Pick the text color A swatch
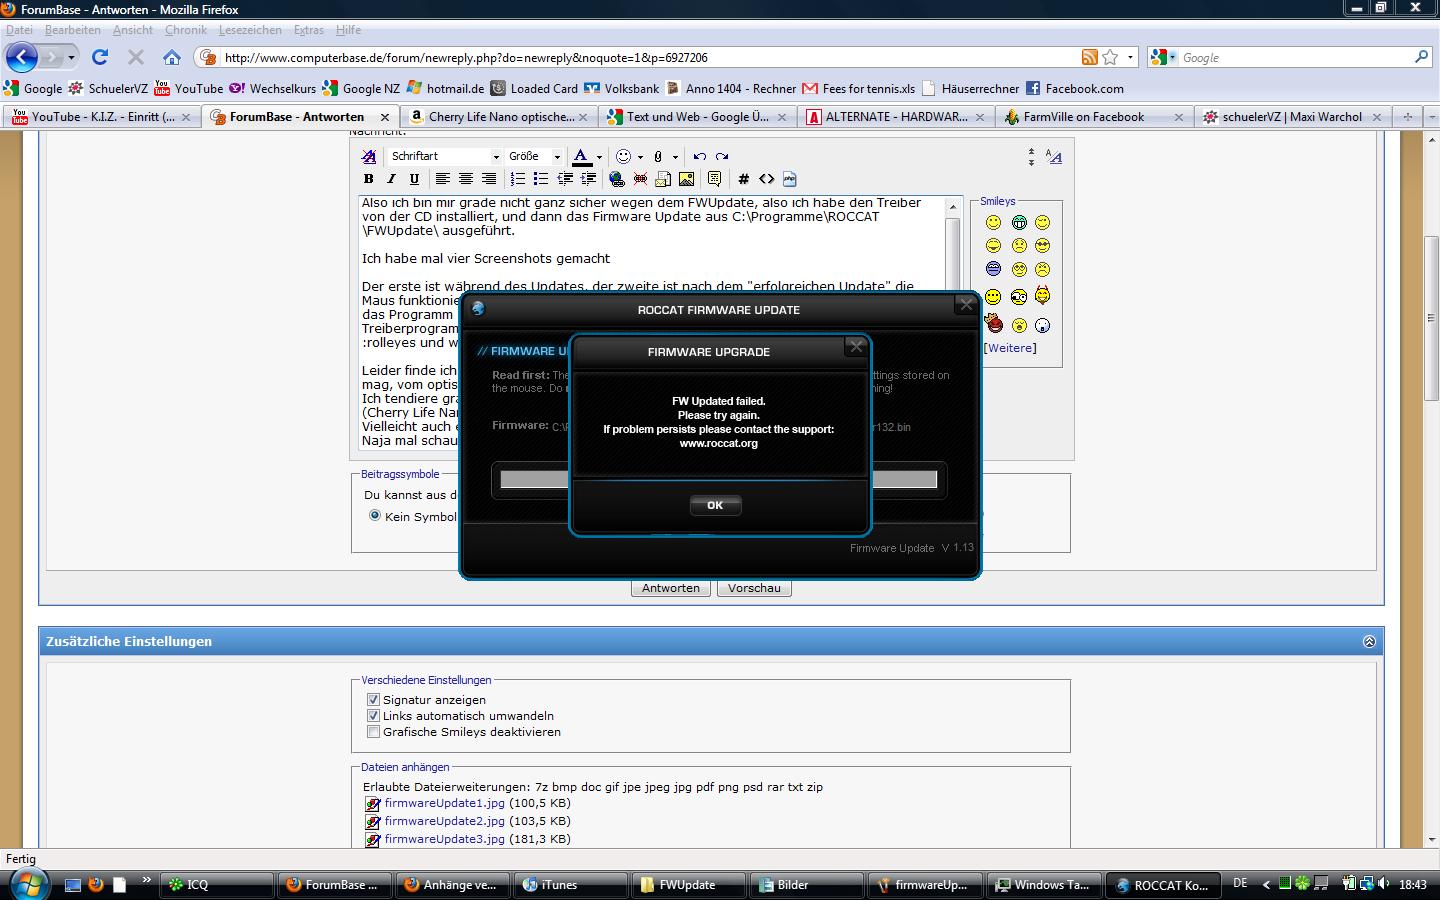The height and width of the screenshot is (900, 1440). [x=581, y=156]
